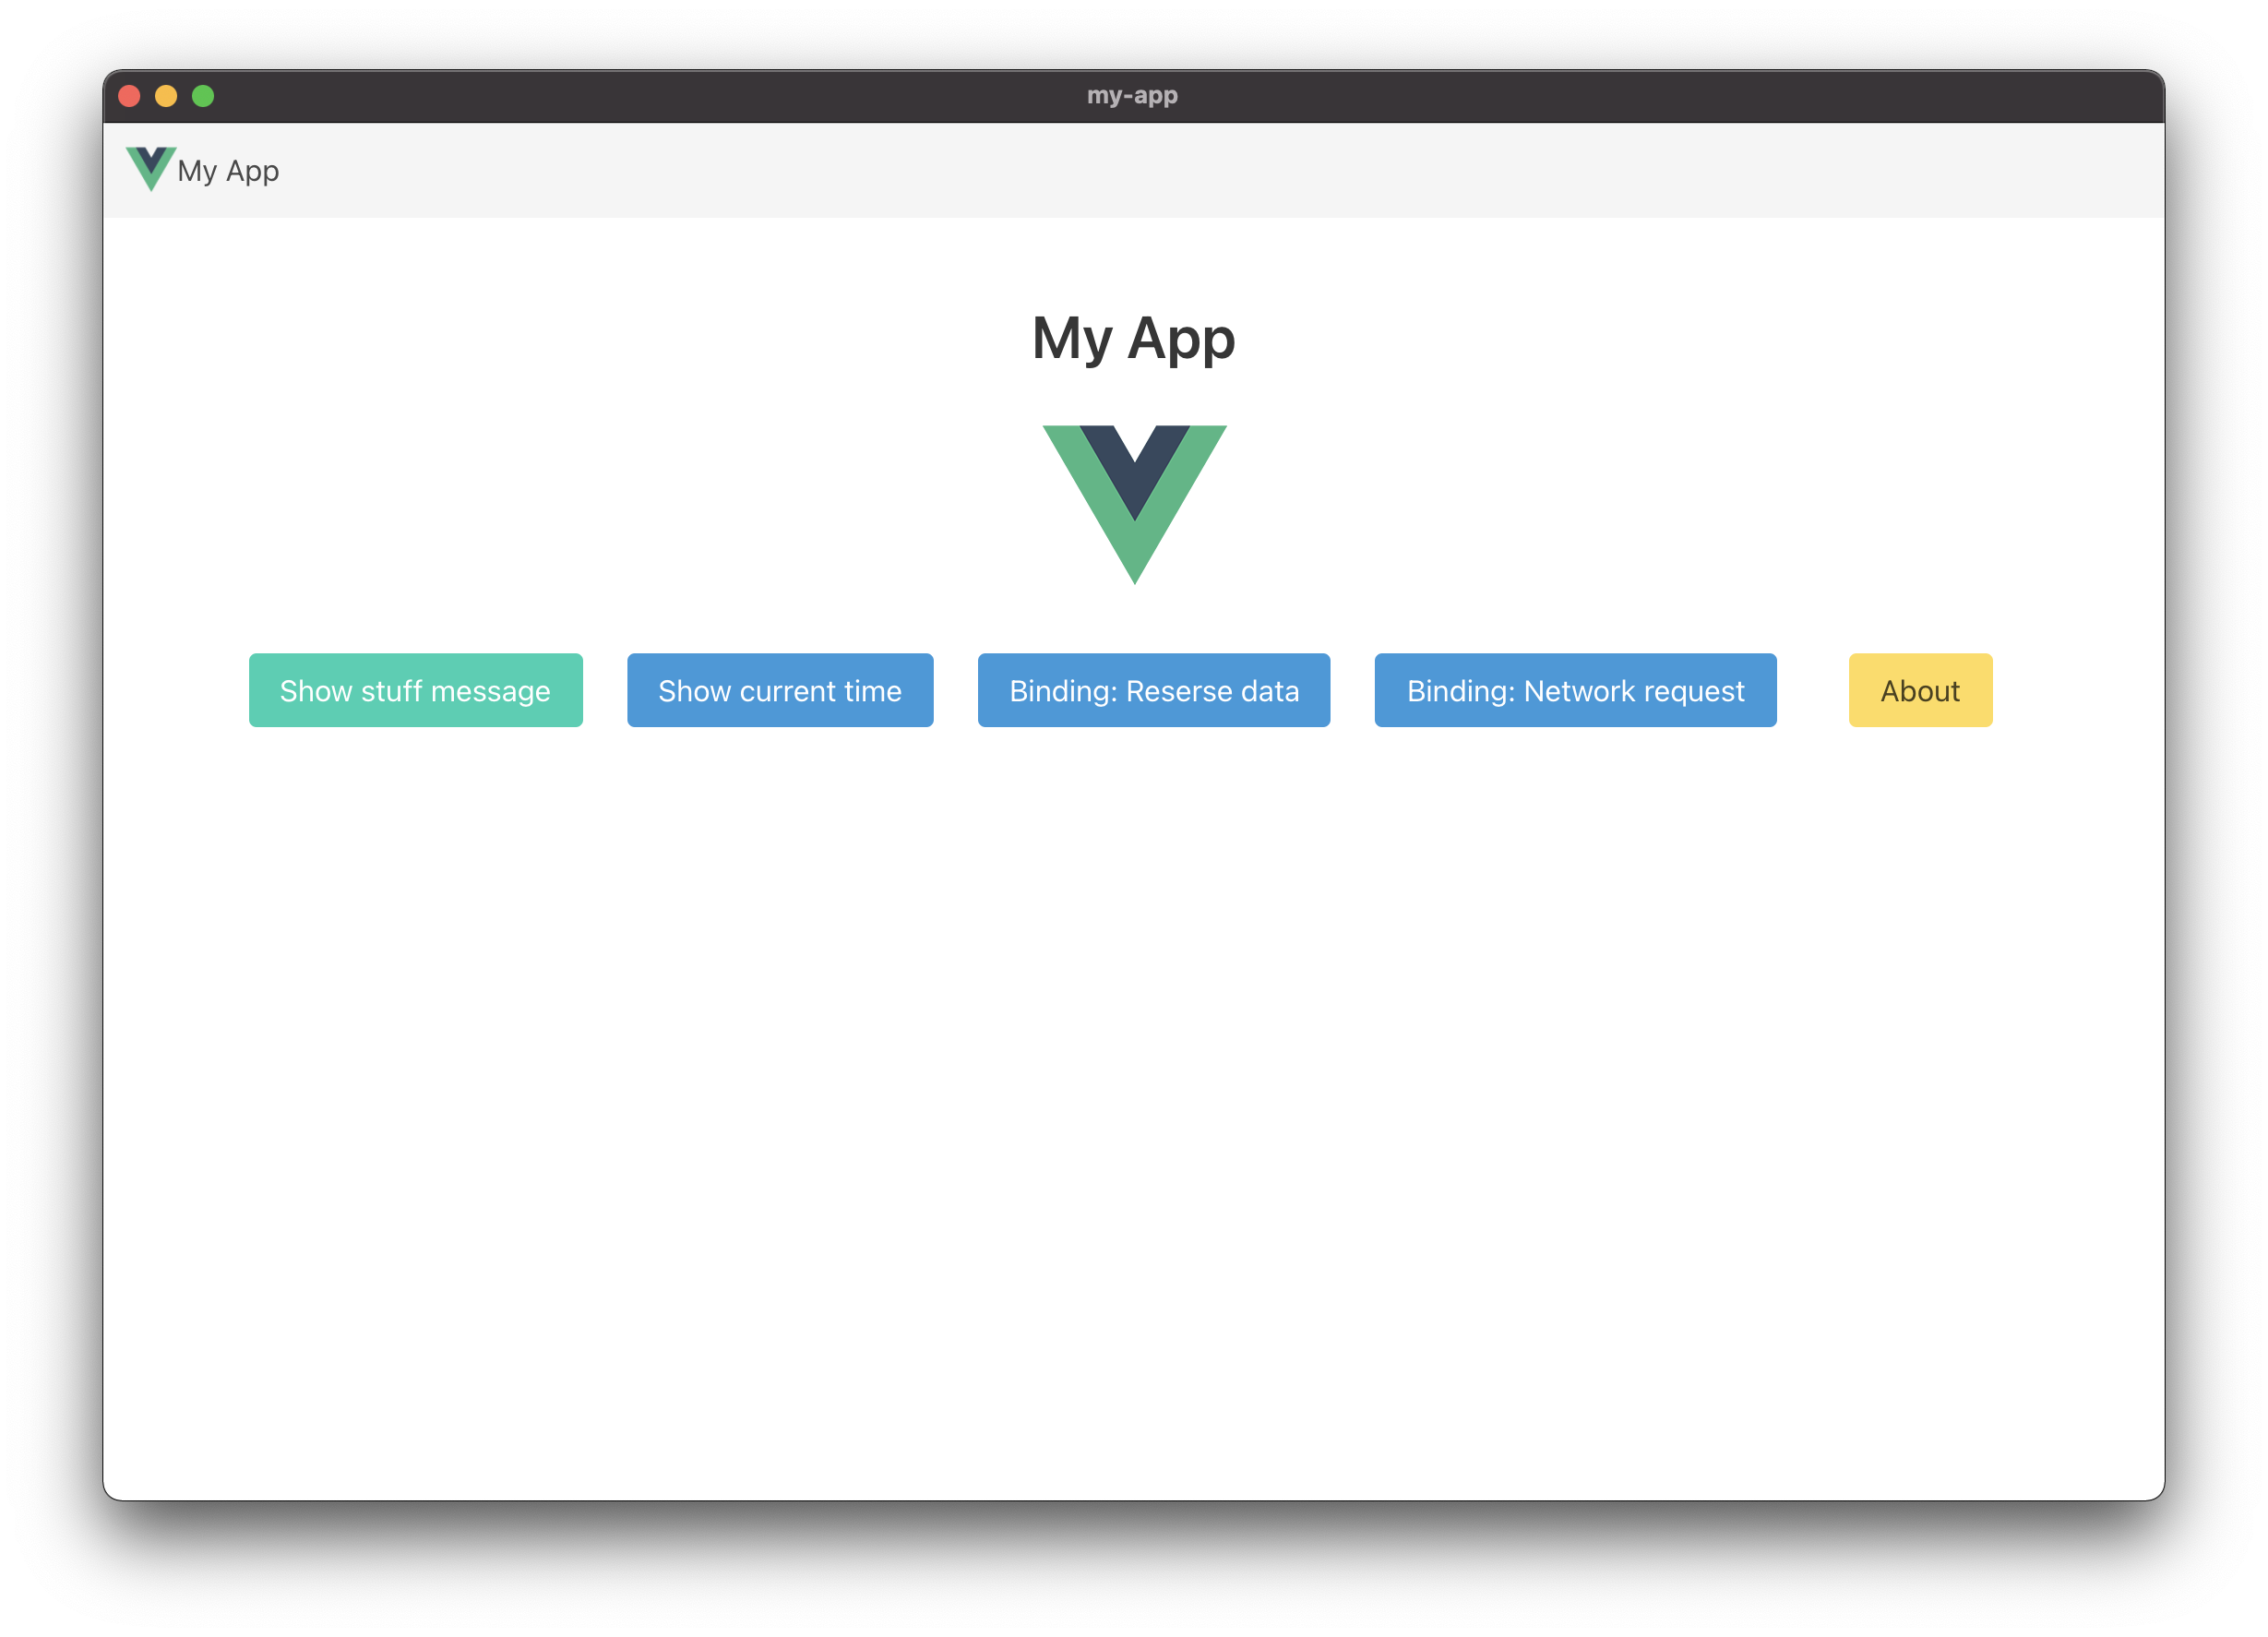Trigger the Binding: Network request button
Viewport: 2268px width, 1637px height.
1574,690
